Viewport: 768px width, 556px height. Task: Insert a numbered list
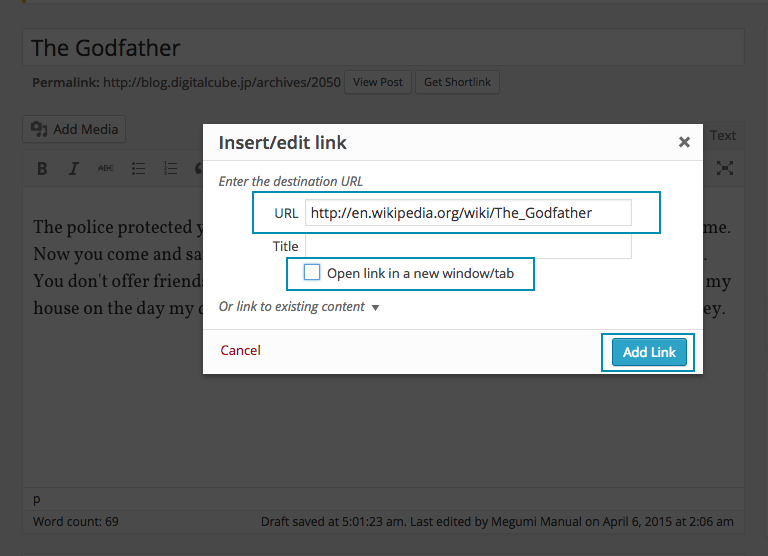pos(171,169)
